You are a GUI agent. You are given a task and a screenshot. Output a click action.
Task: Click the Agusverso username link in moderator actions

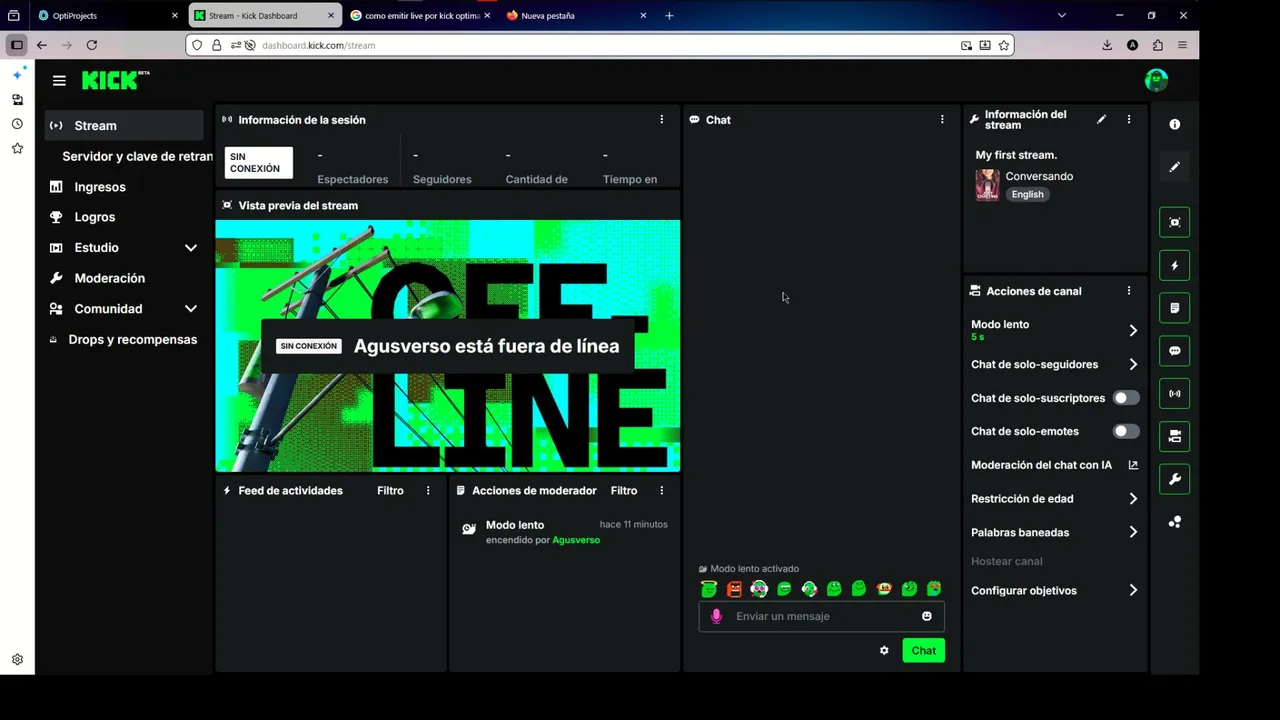point(576,540)
